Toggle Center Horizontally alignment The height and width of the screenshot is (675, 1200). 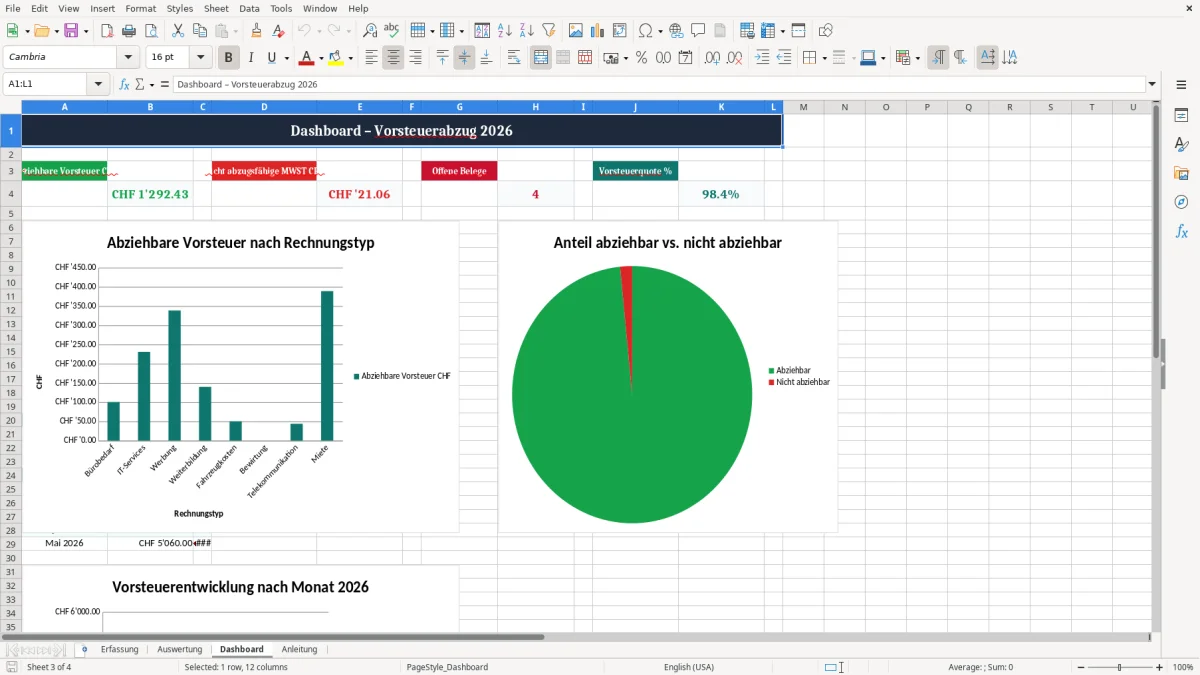pyautogui.click(x=393, y=58)
